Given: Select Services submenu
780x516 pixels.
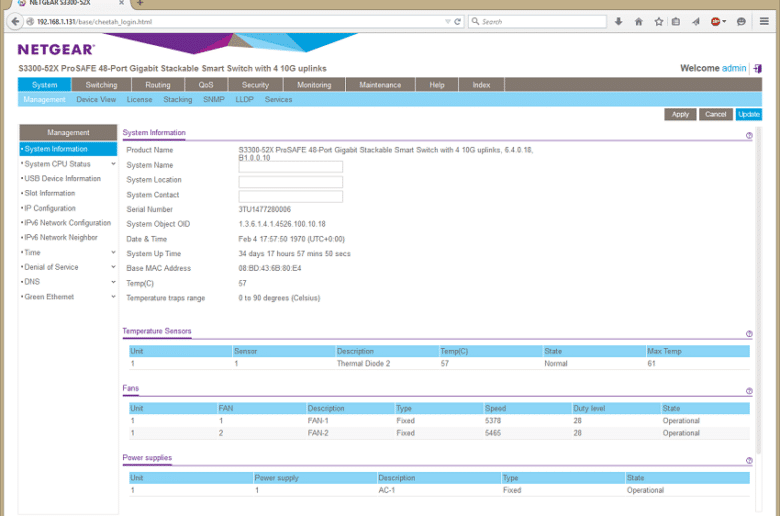Looking at the screenshot, I should pos(279,100).
